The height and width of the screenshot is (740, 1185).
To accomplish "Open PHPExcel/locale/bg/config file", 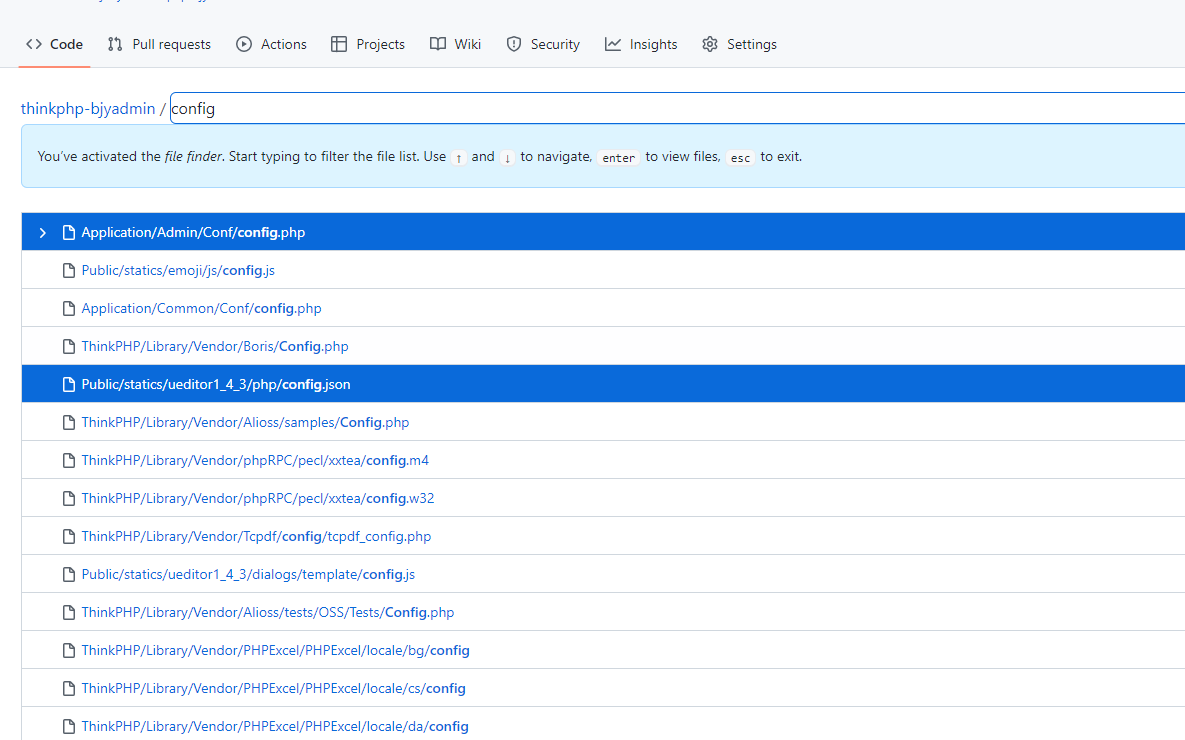I will tap(276, 650).
